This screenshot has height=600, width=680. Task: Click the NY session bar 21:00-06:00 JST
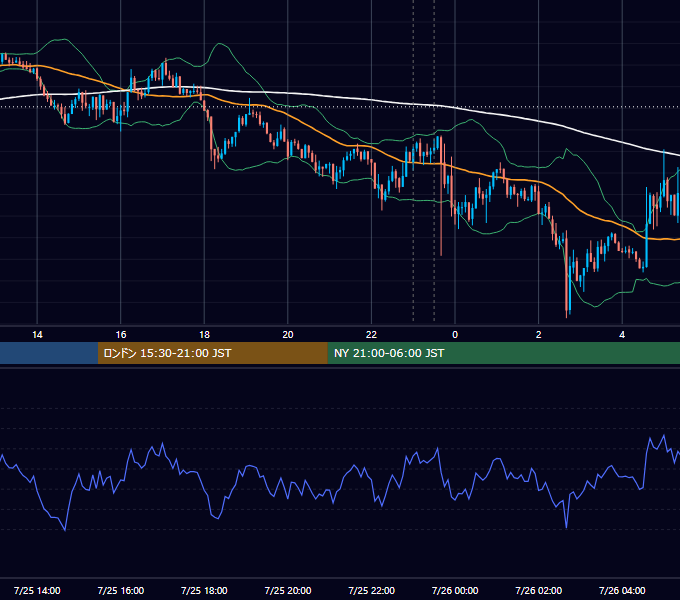pyautogui.click(x=503, y=353)
